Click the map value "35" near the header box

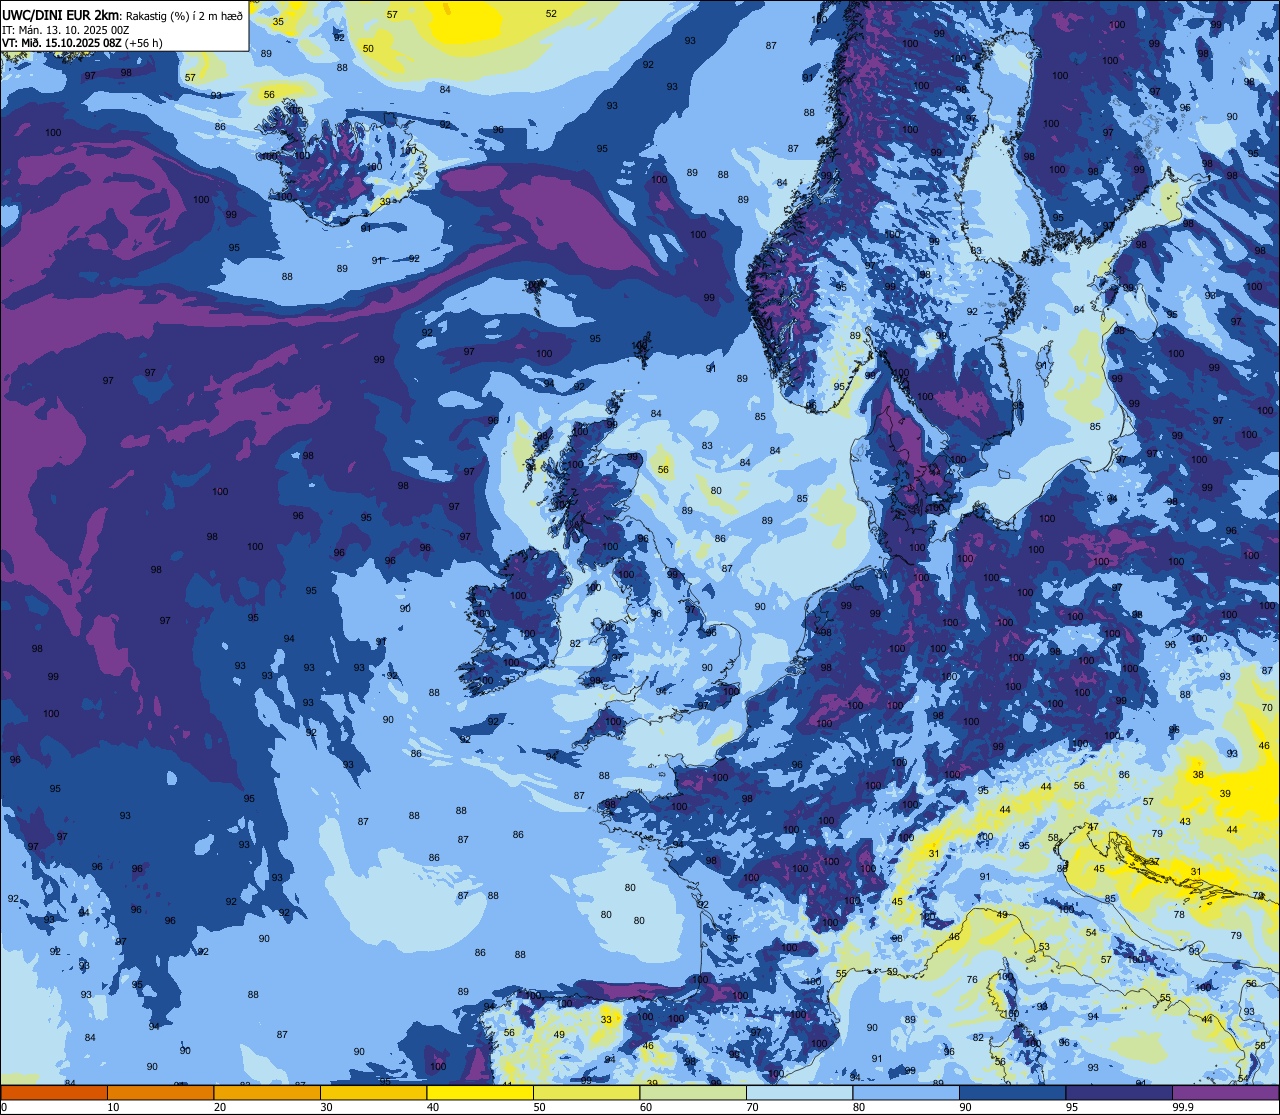tap(278, 22)
